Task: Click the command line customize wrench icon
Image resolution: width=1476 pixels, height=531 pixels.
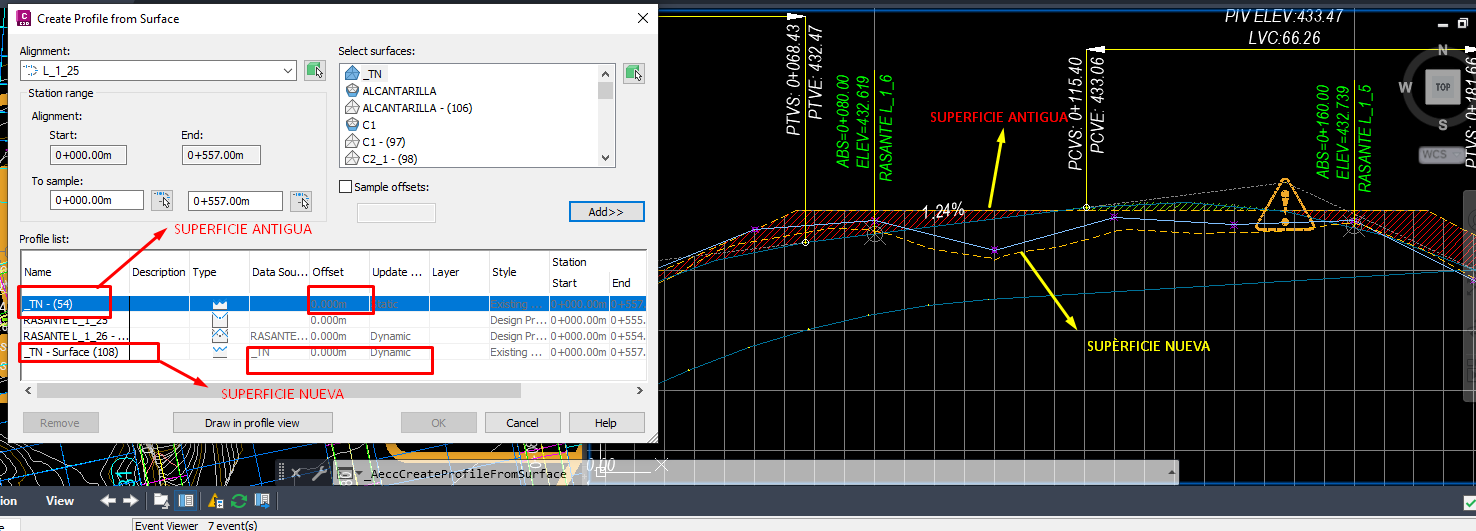Action: pyautogui.click(x=320, y=473)
